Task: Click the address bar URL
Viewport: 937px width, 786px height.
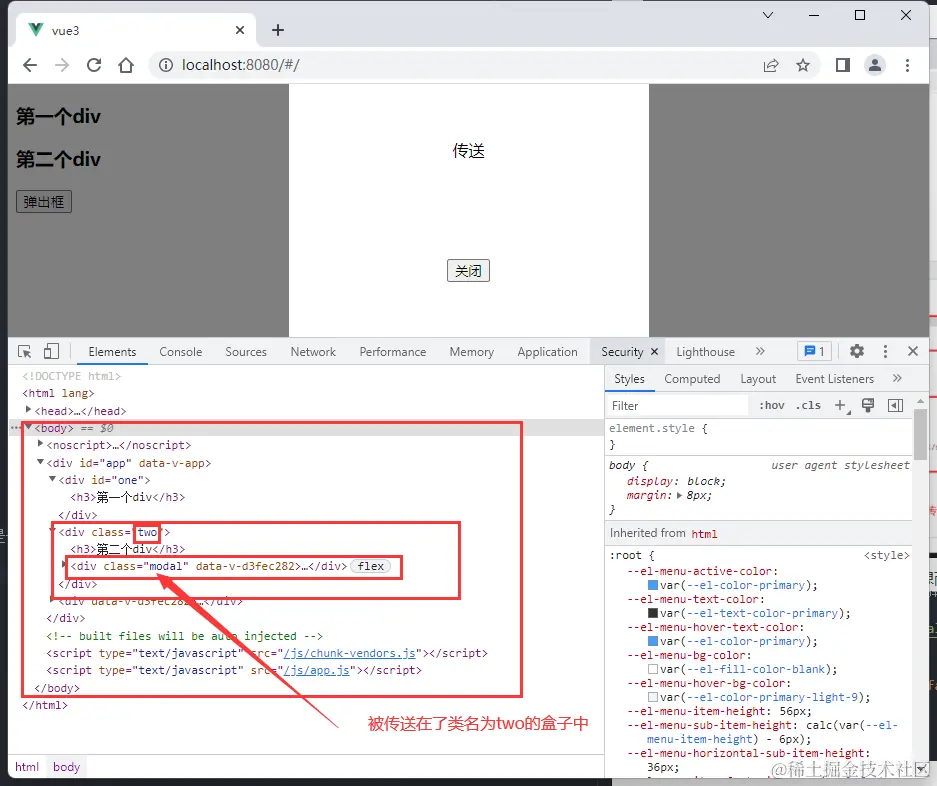Action: (x=240, y=65)
